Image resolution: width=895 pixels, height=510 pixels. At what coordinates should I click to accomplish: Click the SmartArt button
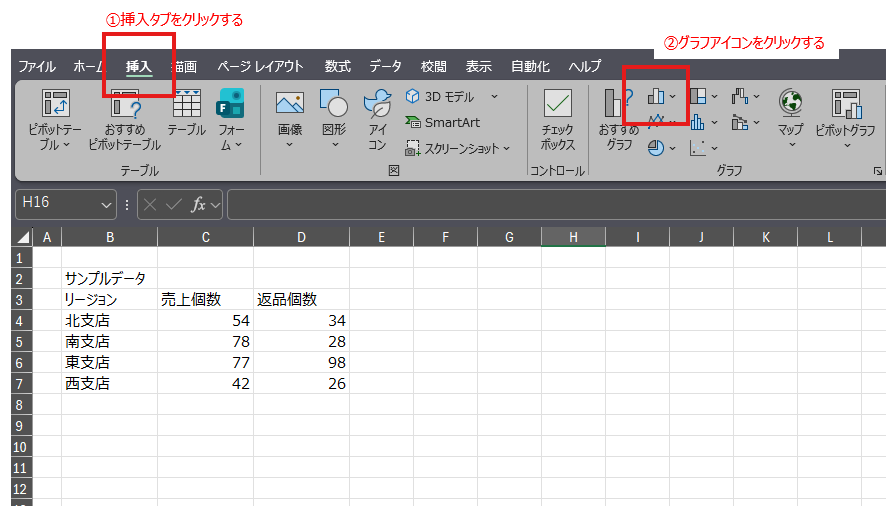(x=442, y=122)
